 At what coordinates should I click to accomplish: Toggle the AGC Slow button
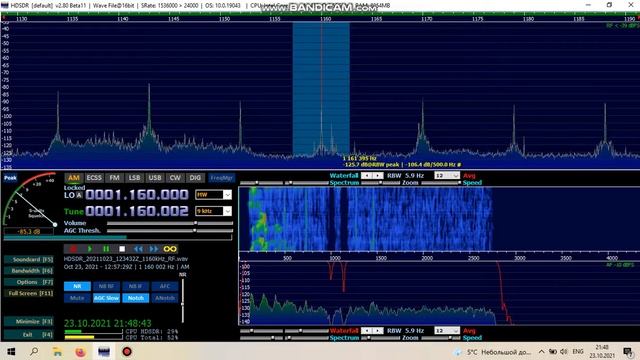coord(106,298)
